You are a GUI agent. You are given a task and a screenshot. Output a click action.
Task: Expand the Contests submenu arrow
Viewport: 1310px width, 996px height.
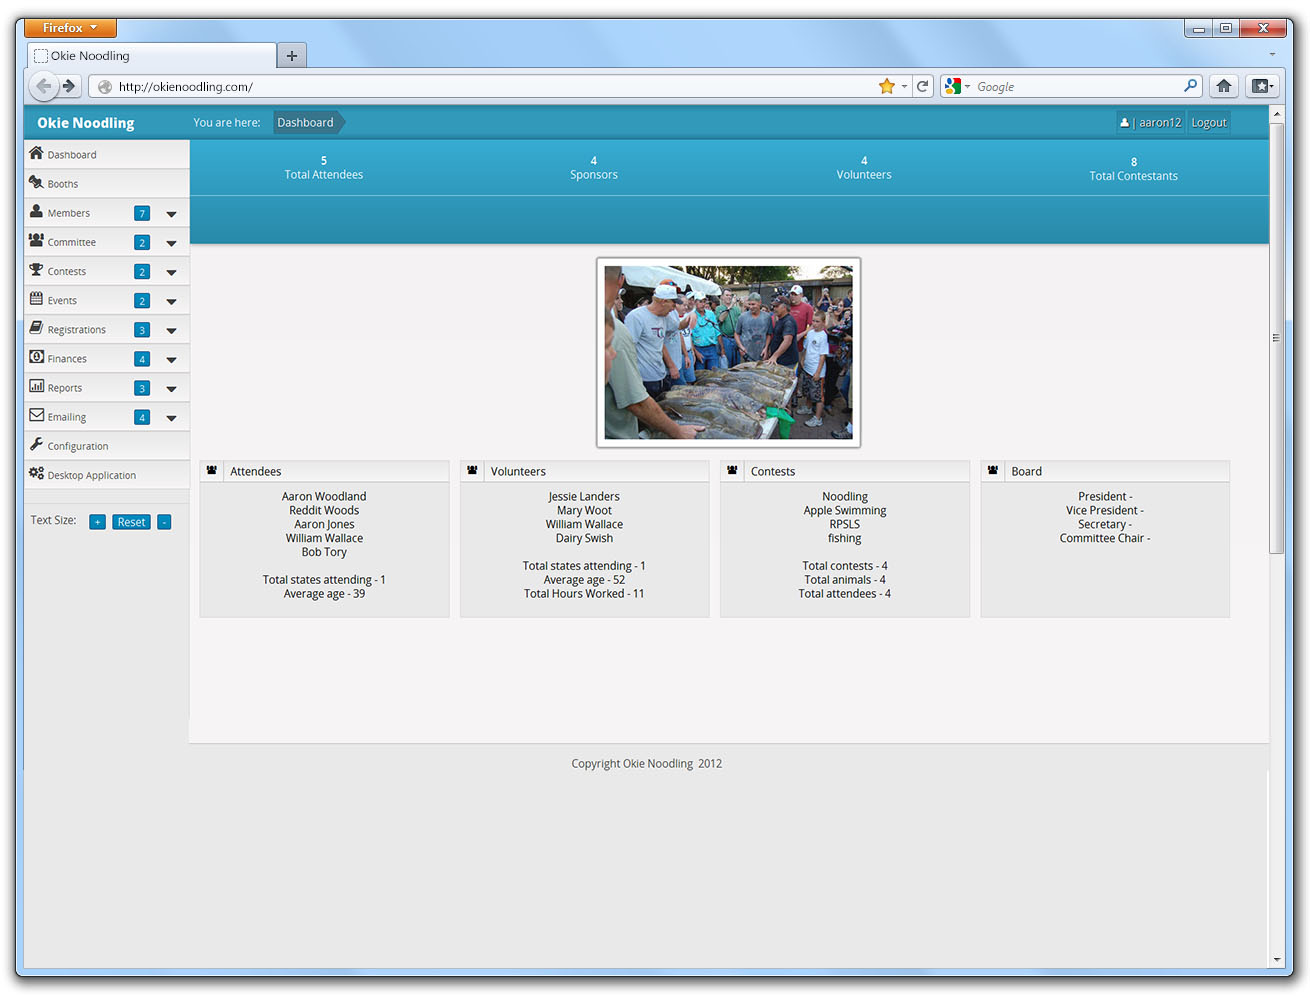[x=171, y=272]
